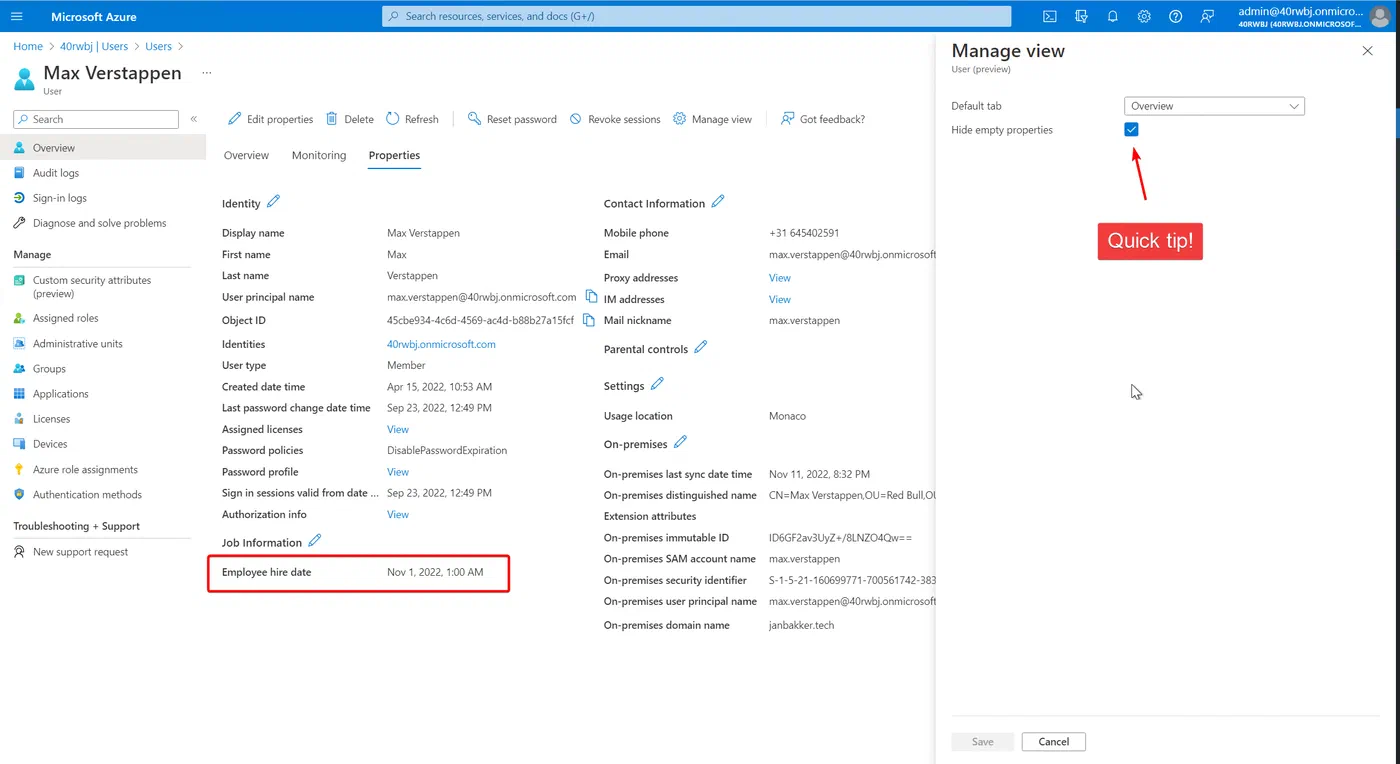1400x764 pixels.
Task: Switch to the Overview tab
Action: click(x=246, y=156)
